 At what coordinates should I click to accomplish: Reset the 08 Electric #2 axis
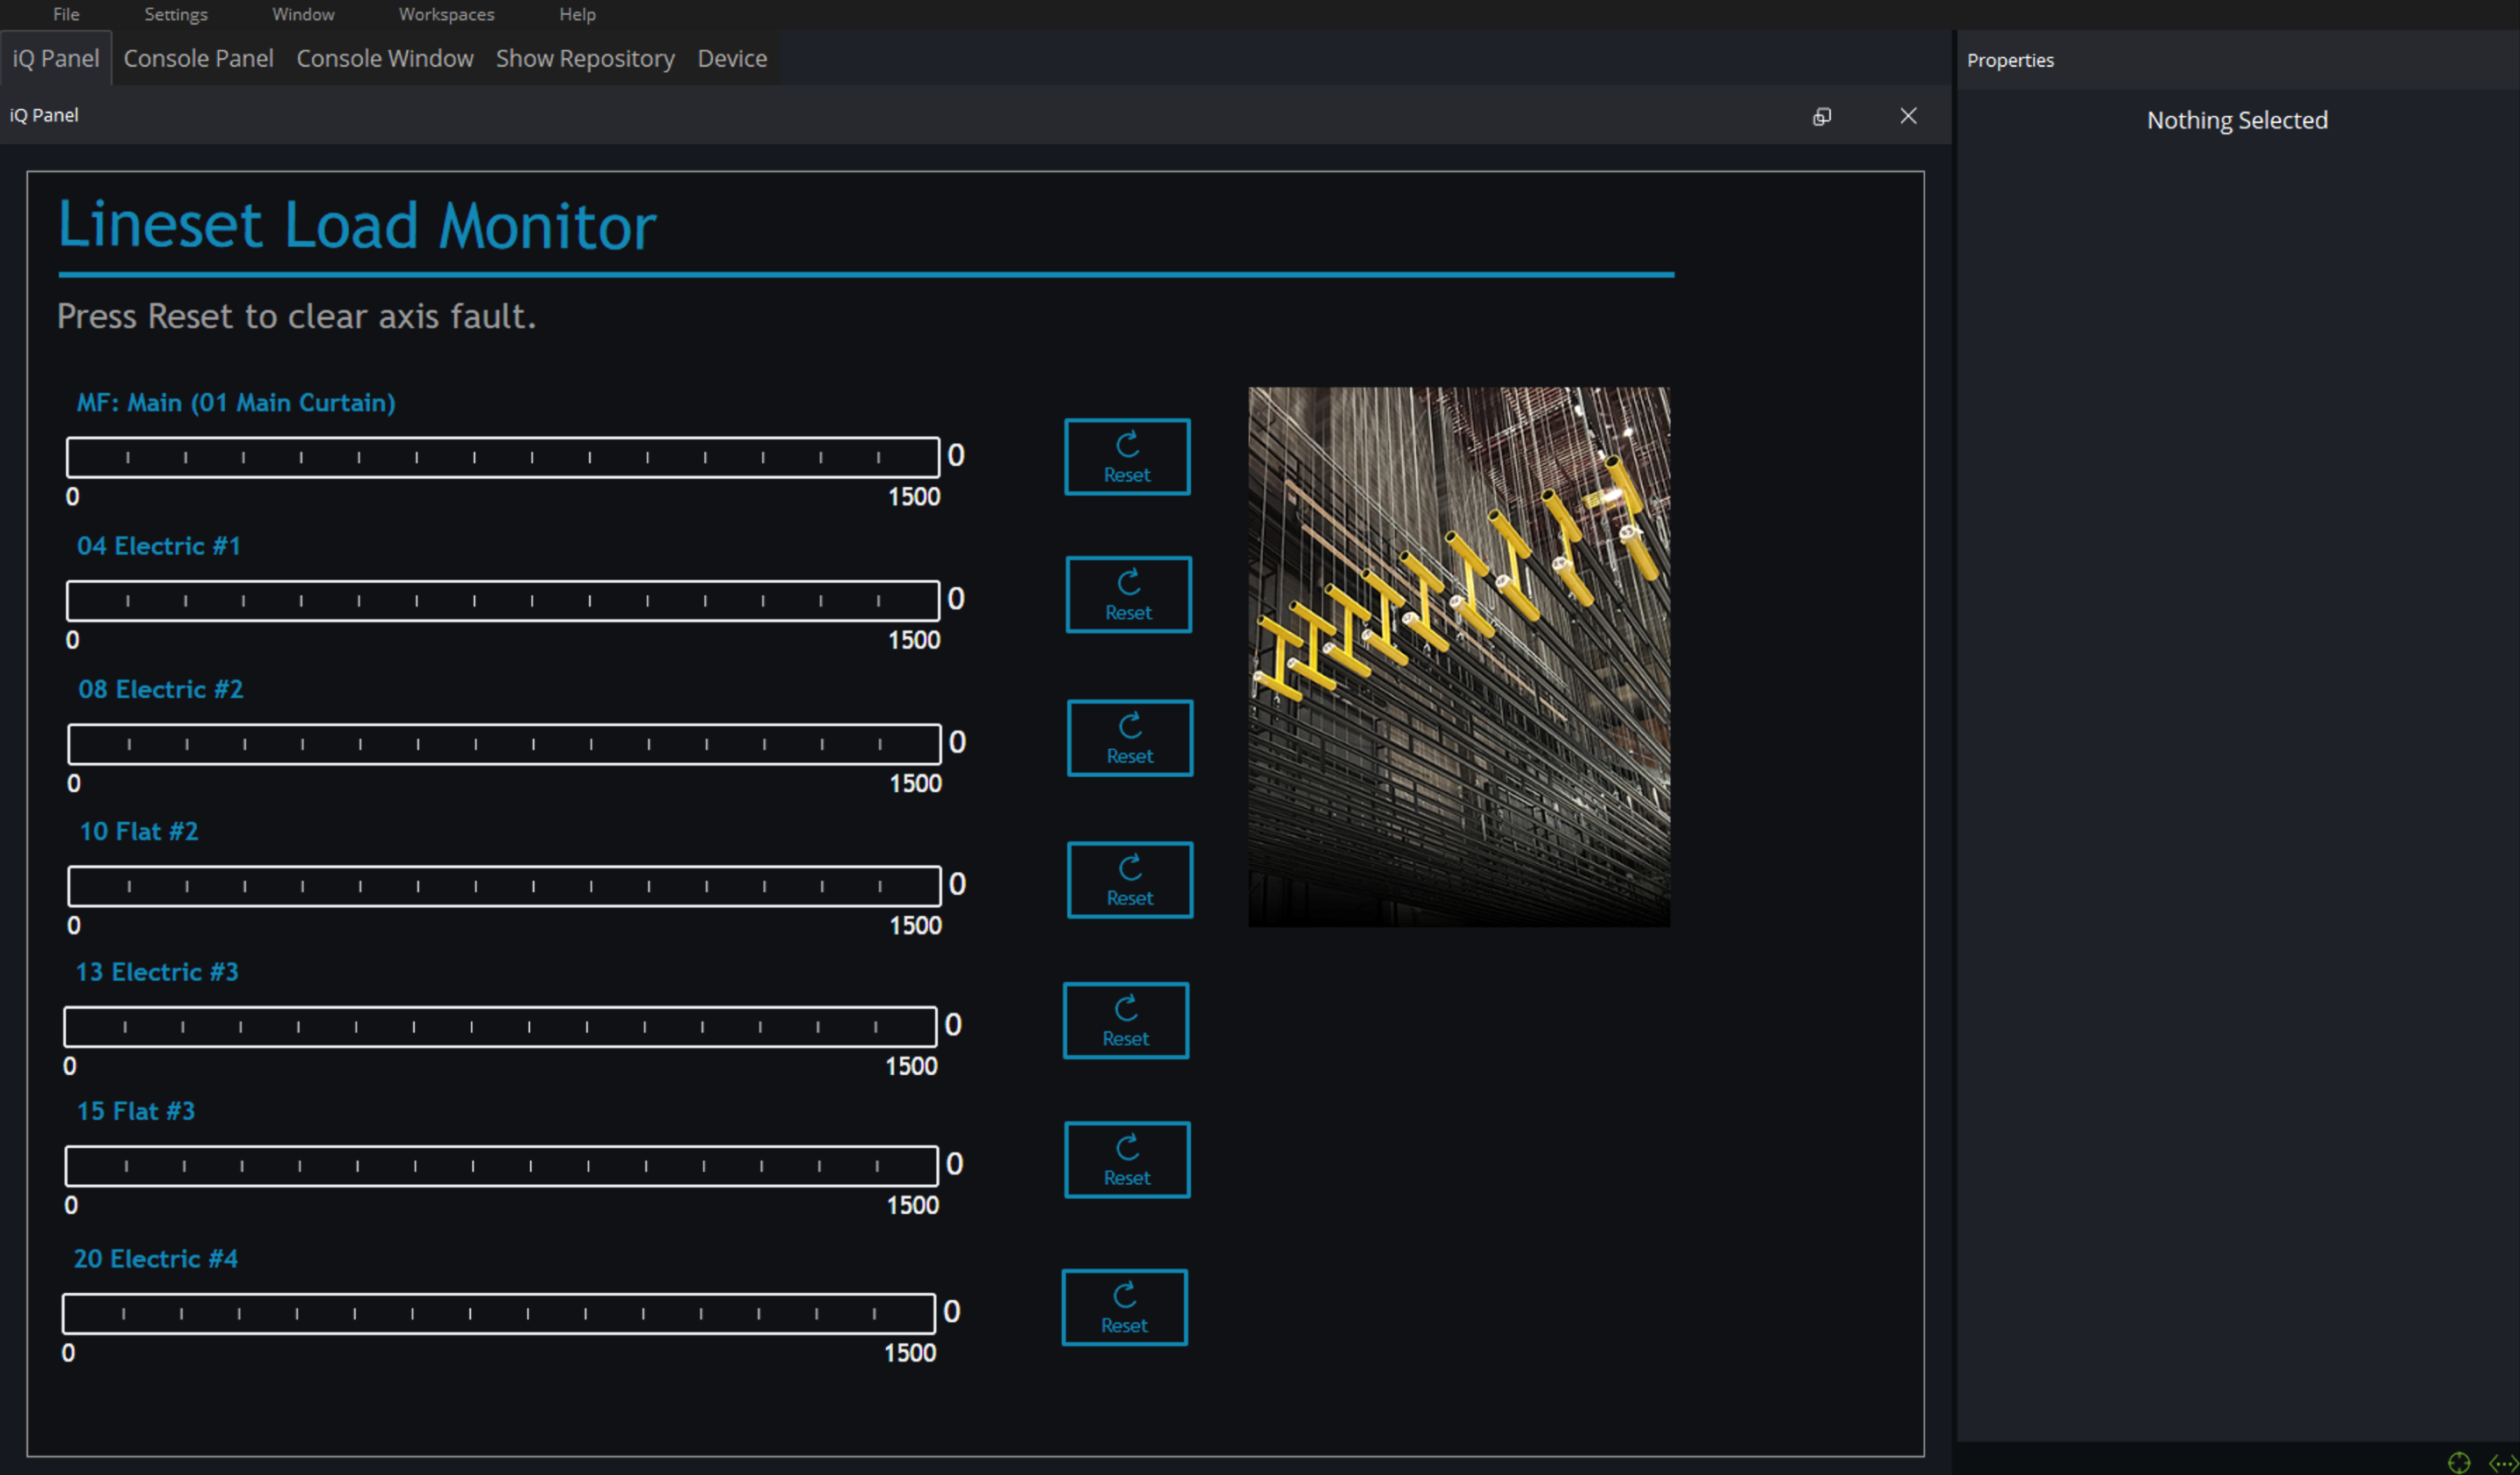point(1130,738)
